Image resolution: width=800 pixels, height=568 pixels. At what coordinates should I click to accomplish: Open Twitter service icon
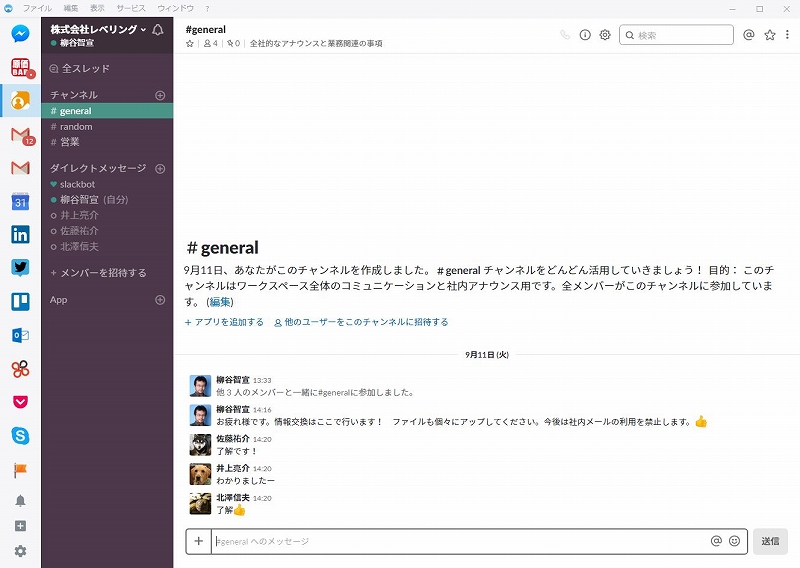tap(20, 267)
